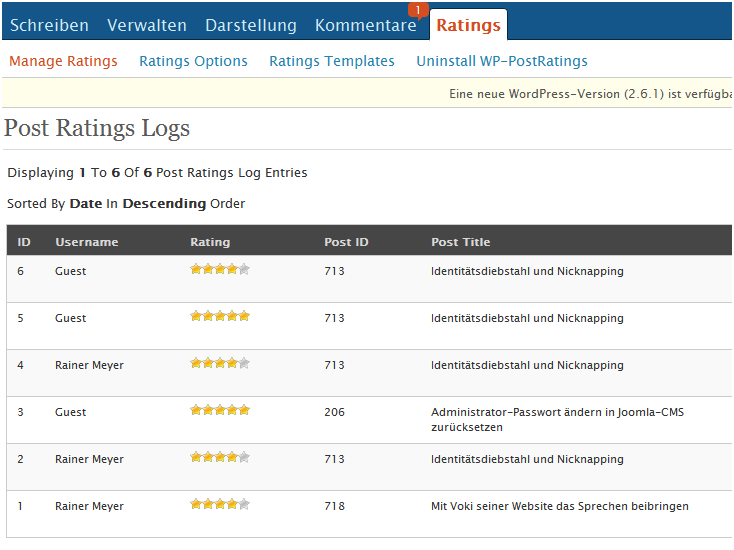Select the Ratings tab
This screenshot has width=734, height=550.
[469, 25]
